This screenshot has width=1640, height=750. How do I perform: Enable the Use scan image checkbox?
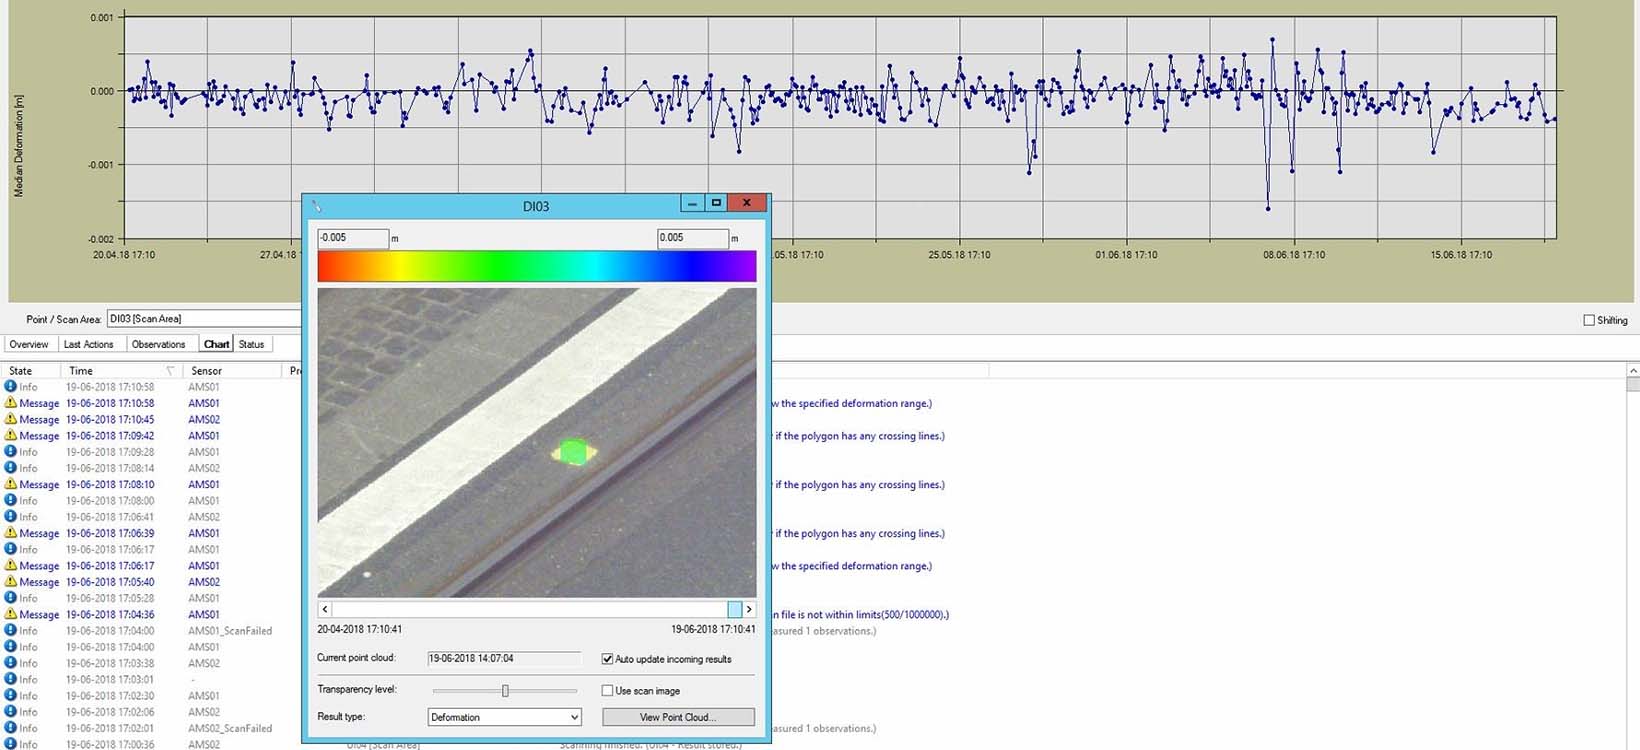[607, 691]
